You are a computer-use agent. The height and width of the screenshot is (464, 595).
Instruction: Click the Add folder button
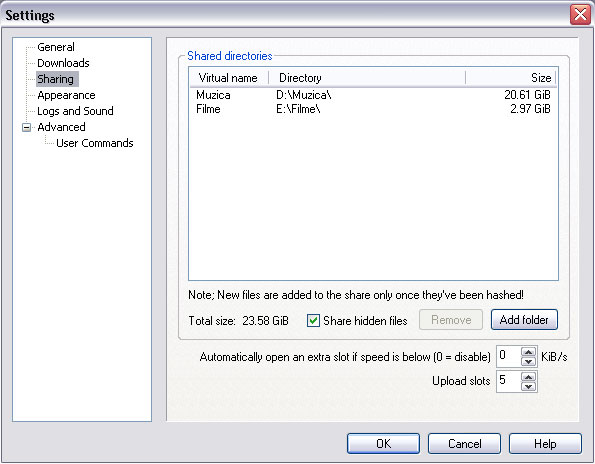click(524, 319)
